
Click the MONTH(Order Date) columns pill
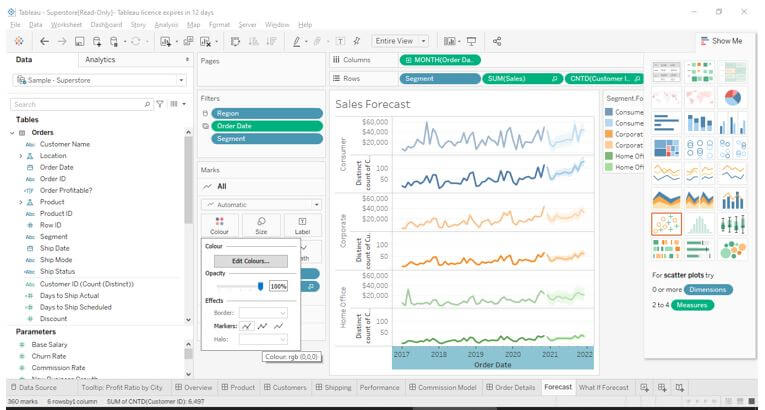[440, 60]
